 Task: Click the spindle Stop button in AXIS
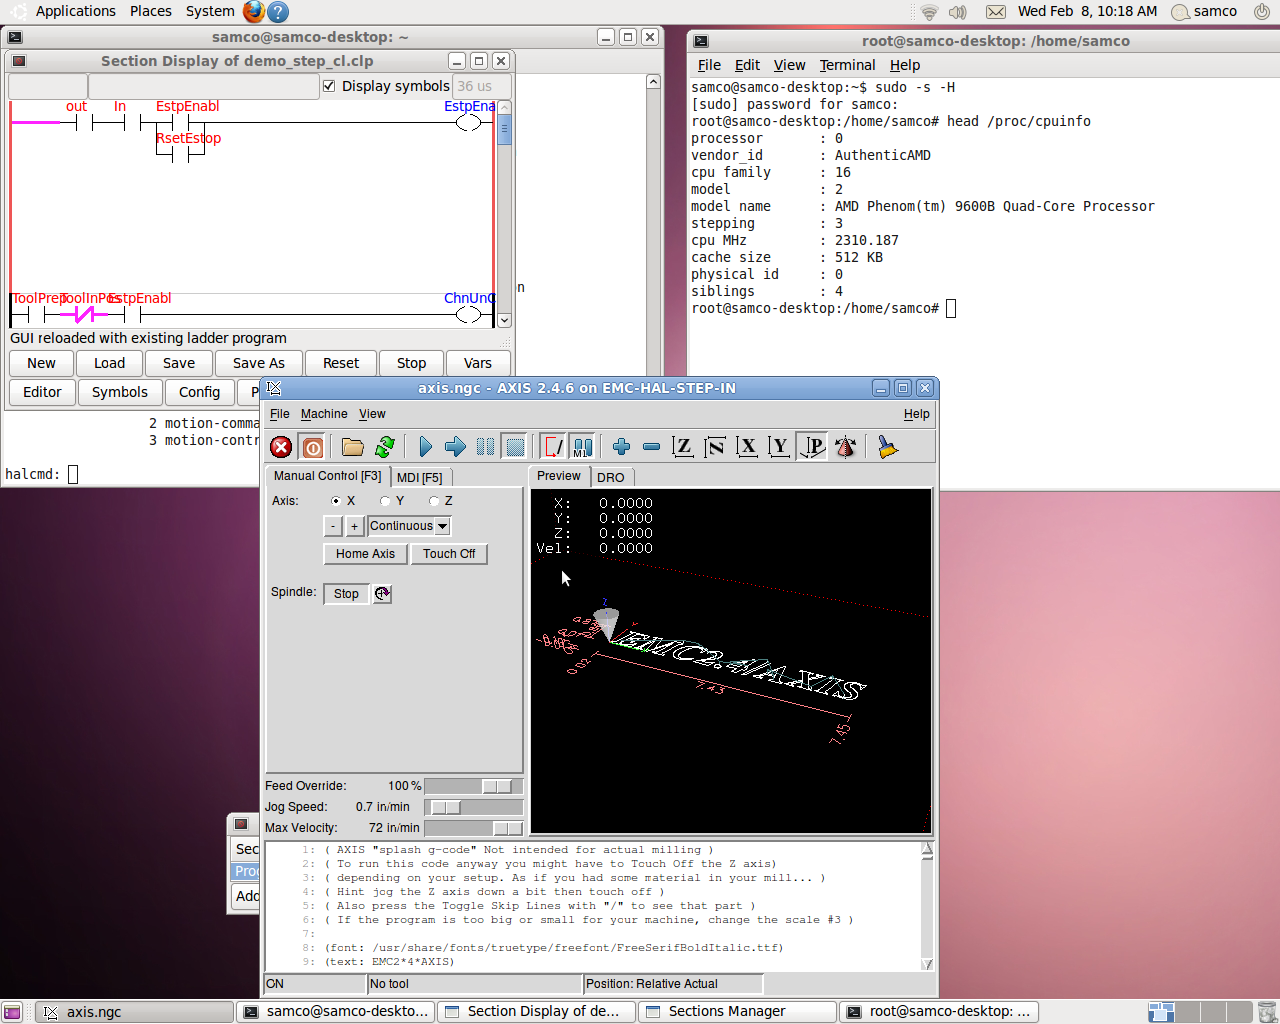[x=346, y=594]
